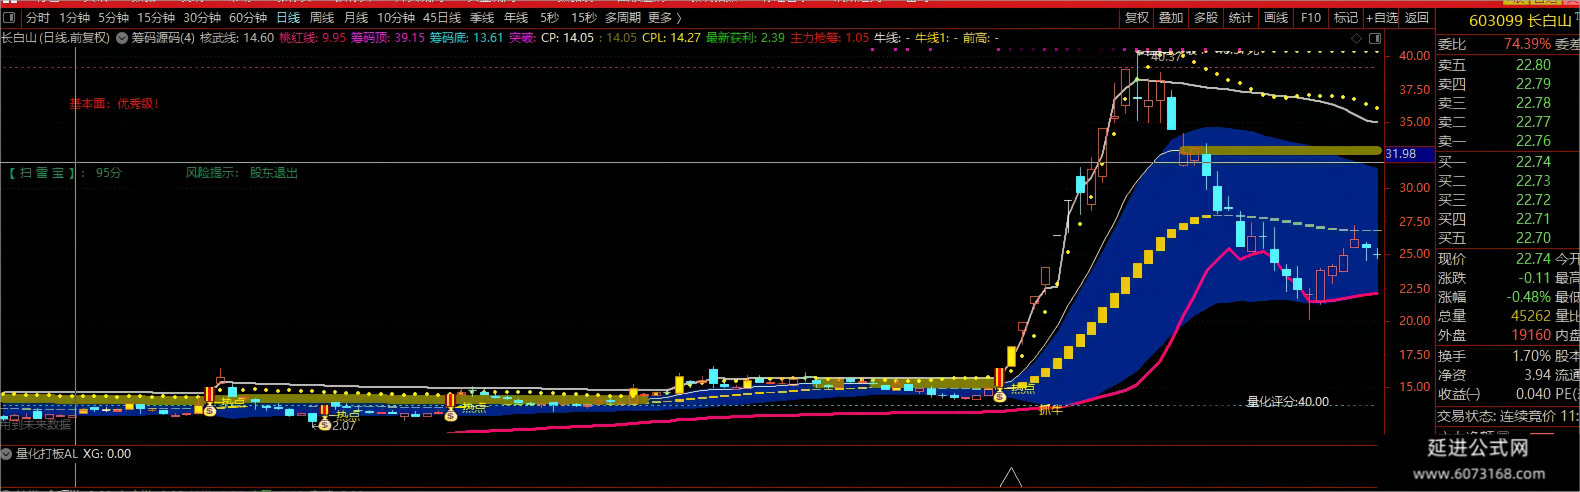Switch to the 周线 weekly period tab

(x=322, y=18)
